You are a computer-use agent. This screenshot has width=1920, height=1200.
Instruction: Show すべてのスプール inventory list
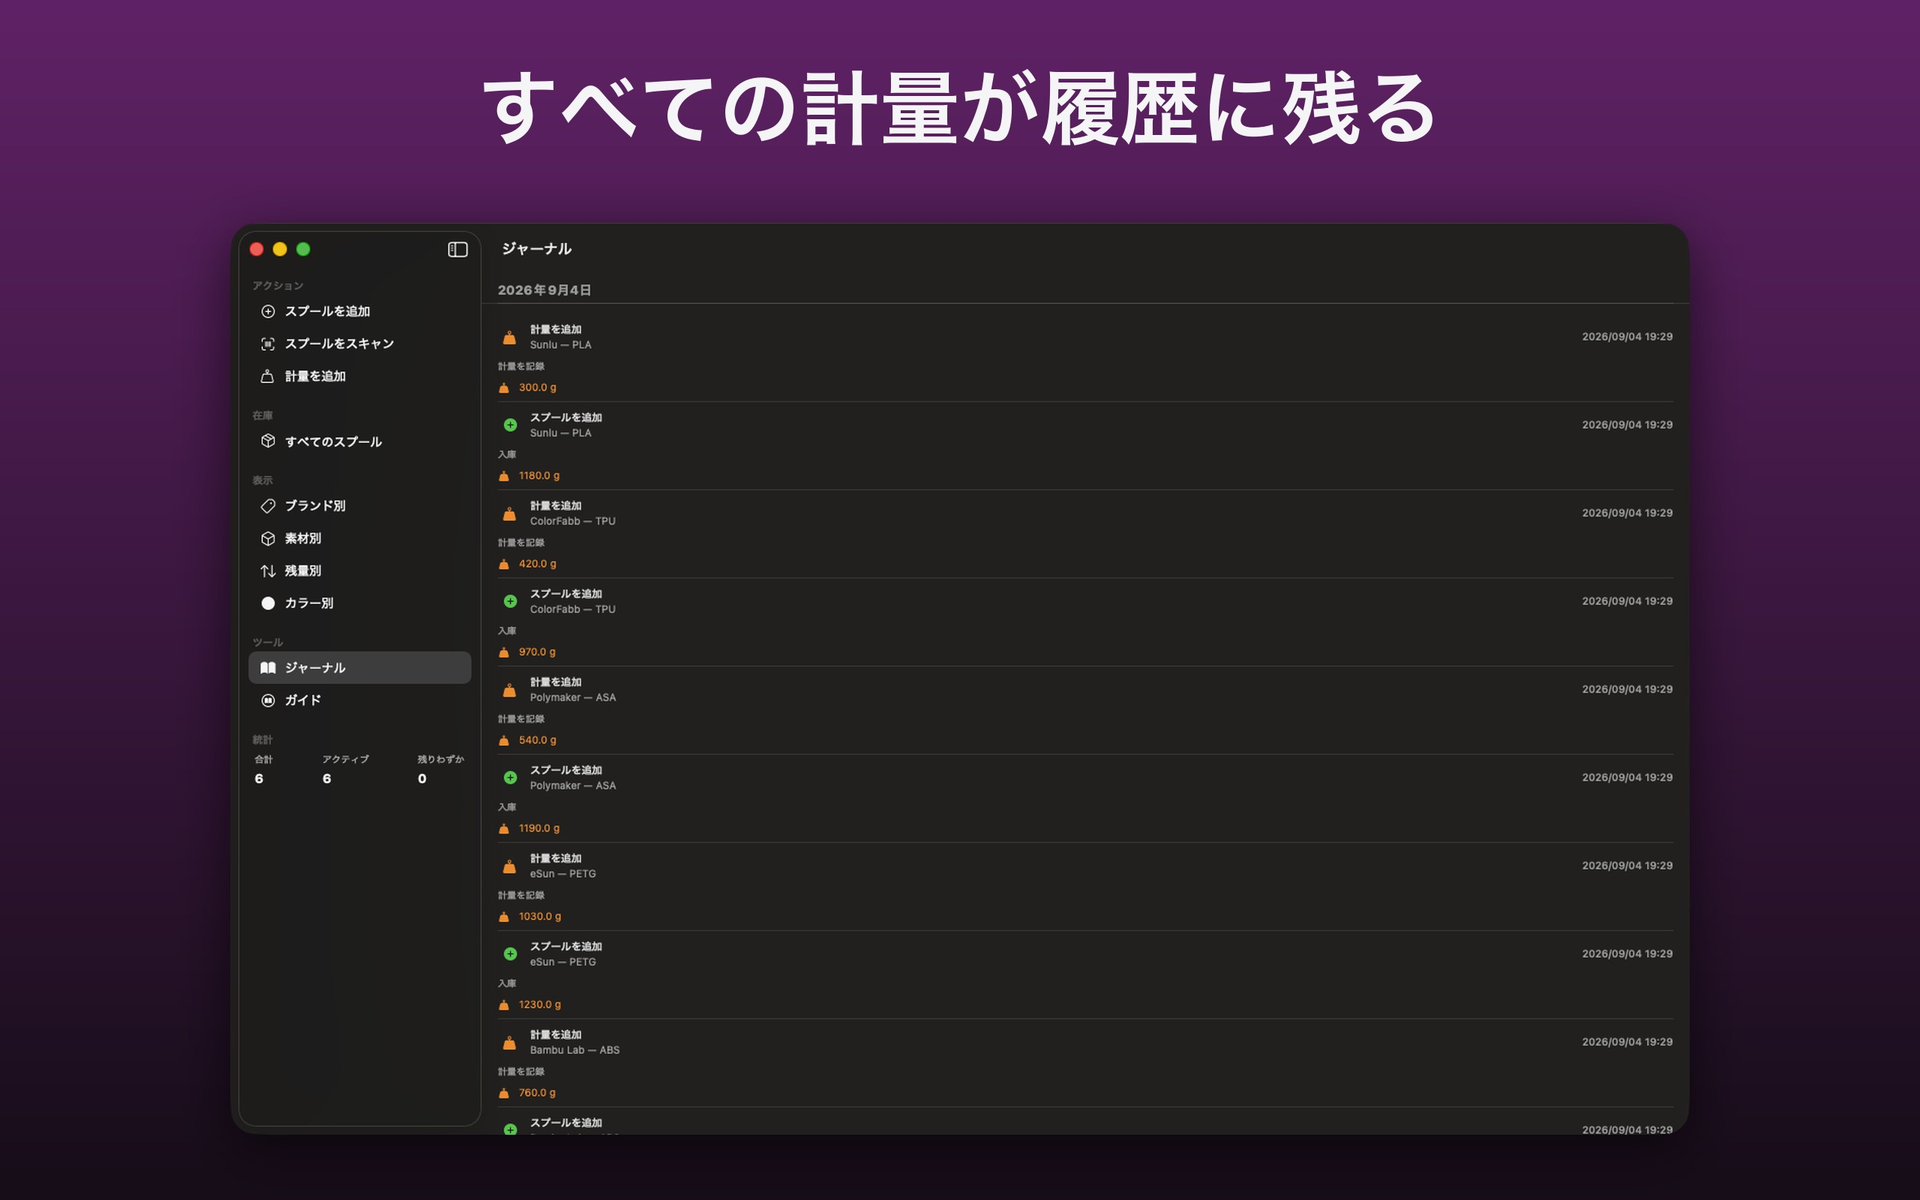tap(359, 441)
